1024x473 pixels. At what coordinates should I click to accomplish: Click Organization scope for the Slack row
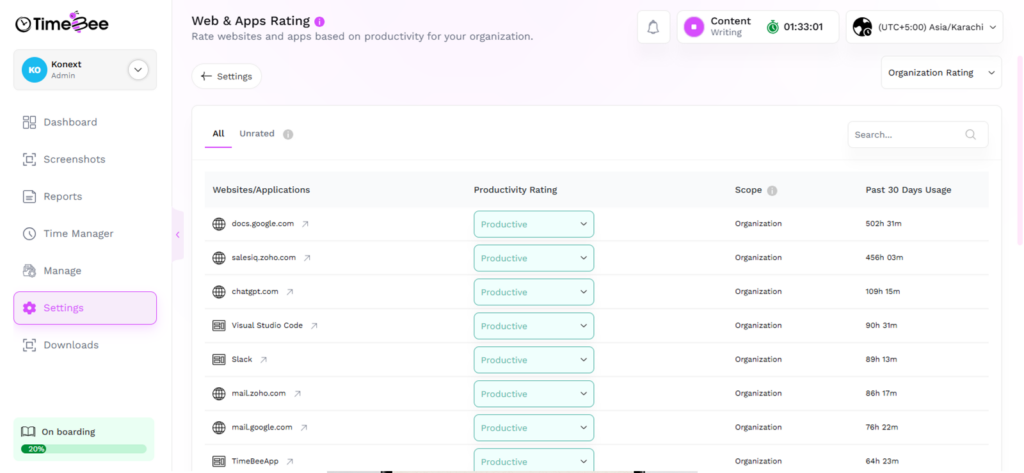tap(758, 359)
